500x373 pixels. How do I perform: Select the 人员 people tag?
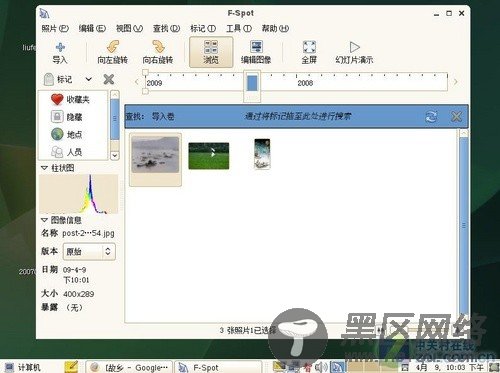coord(67,152)
